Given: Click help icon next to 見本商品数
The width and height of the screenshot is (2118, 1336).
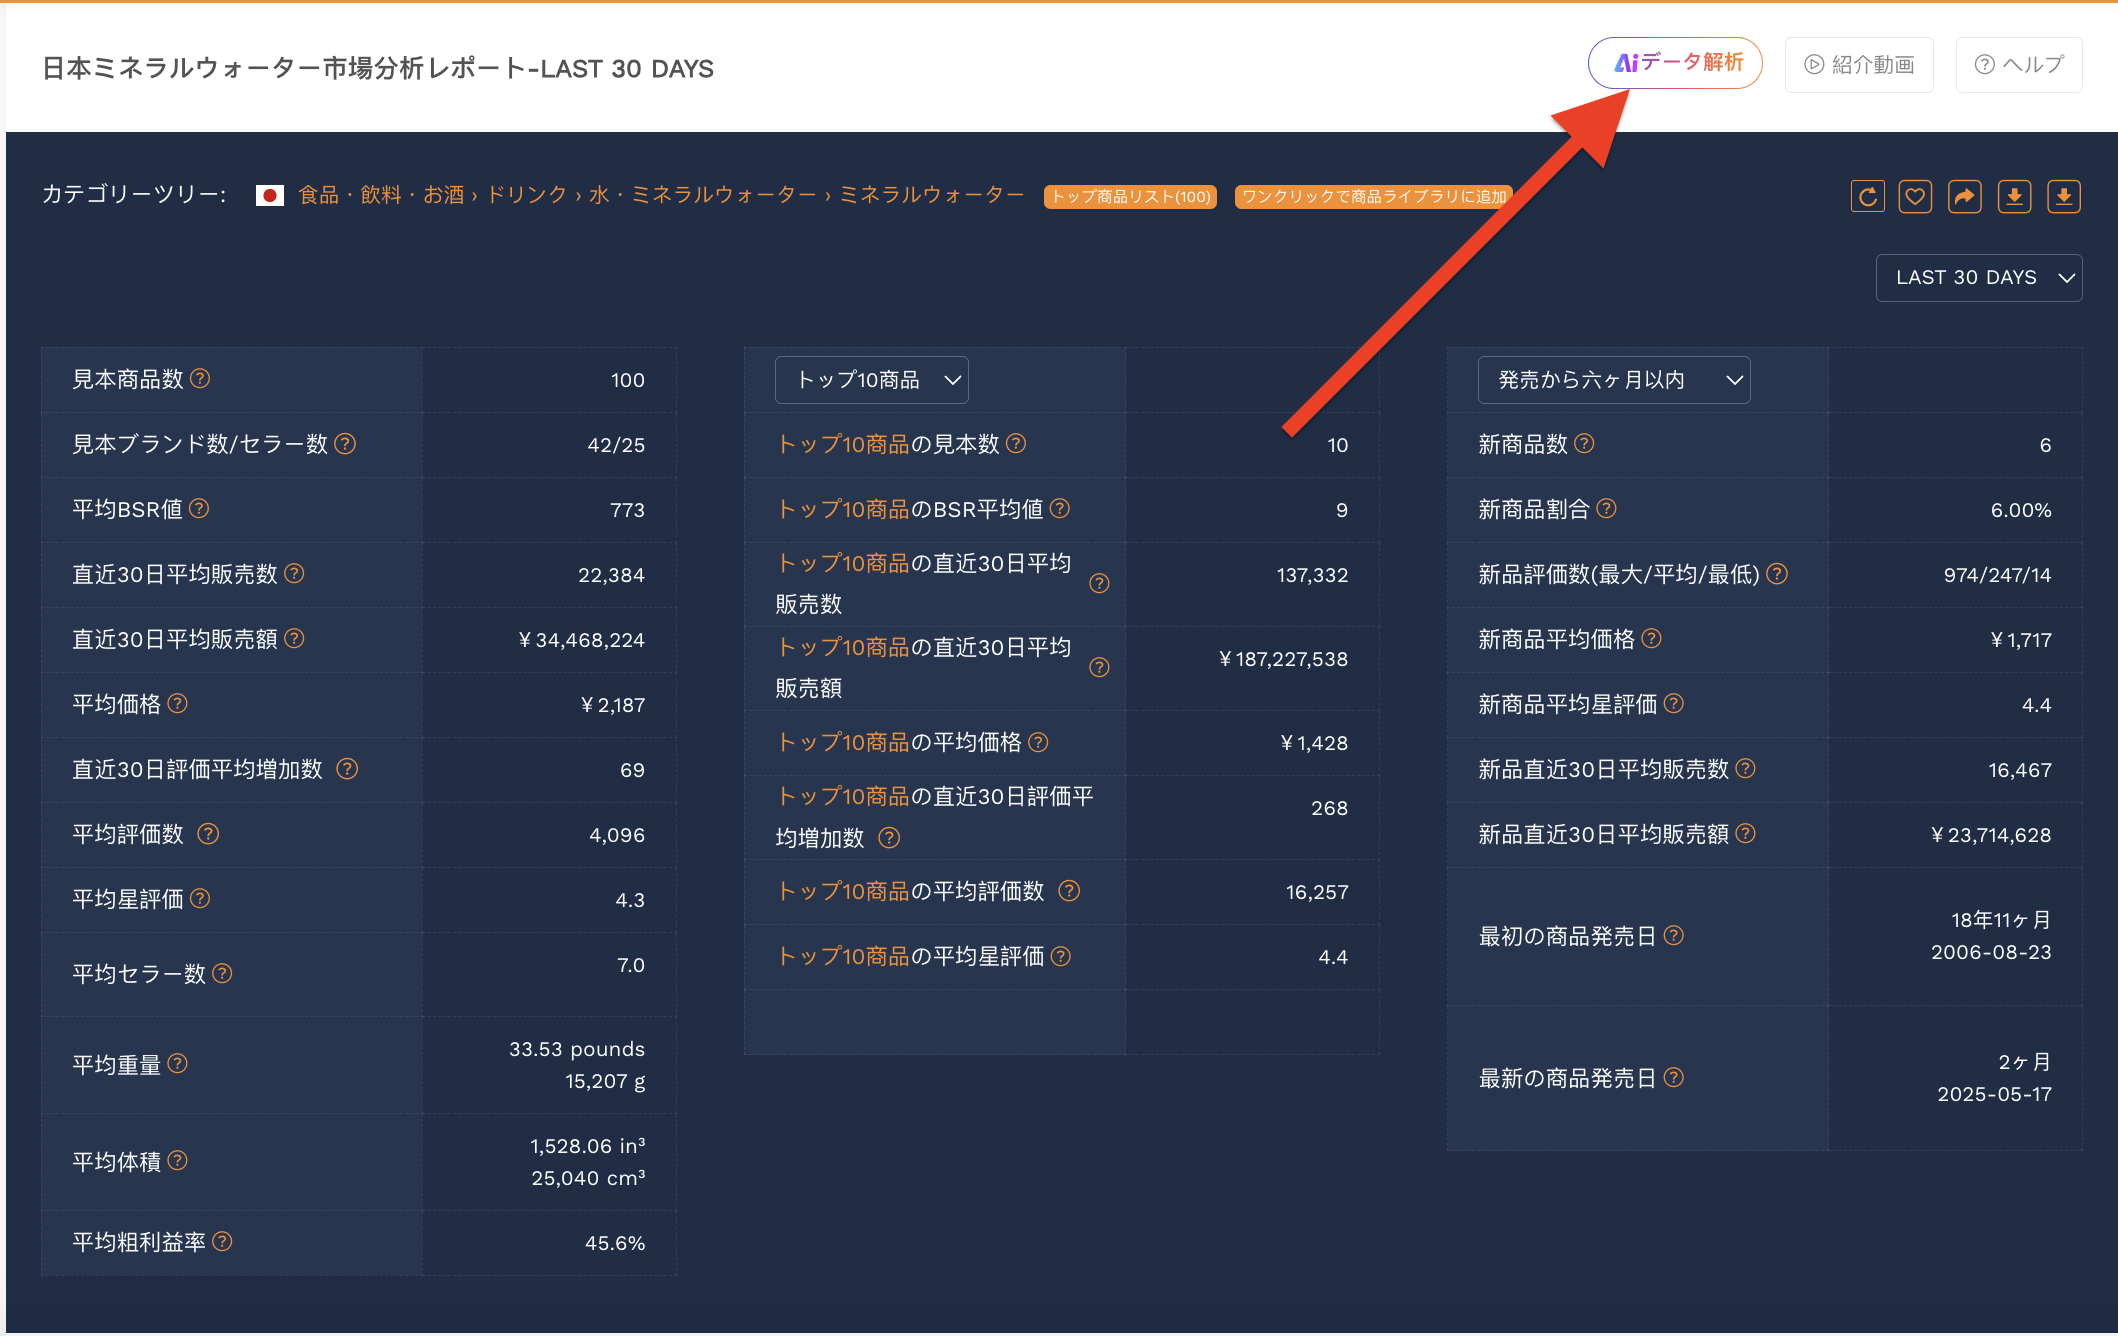Looking at the screenshot, I should pos(200,378).
